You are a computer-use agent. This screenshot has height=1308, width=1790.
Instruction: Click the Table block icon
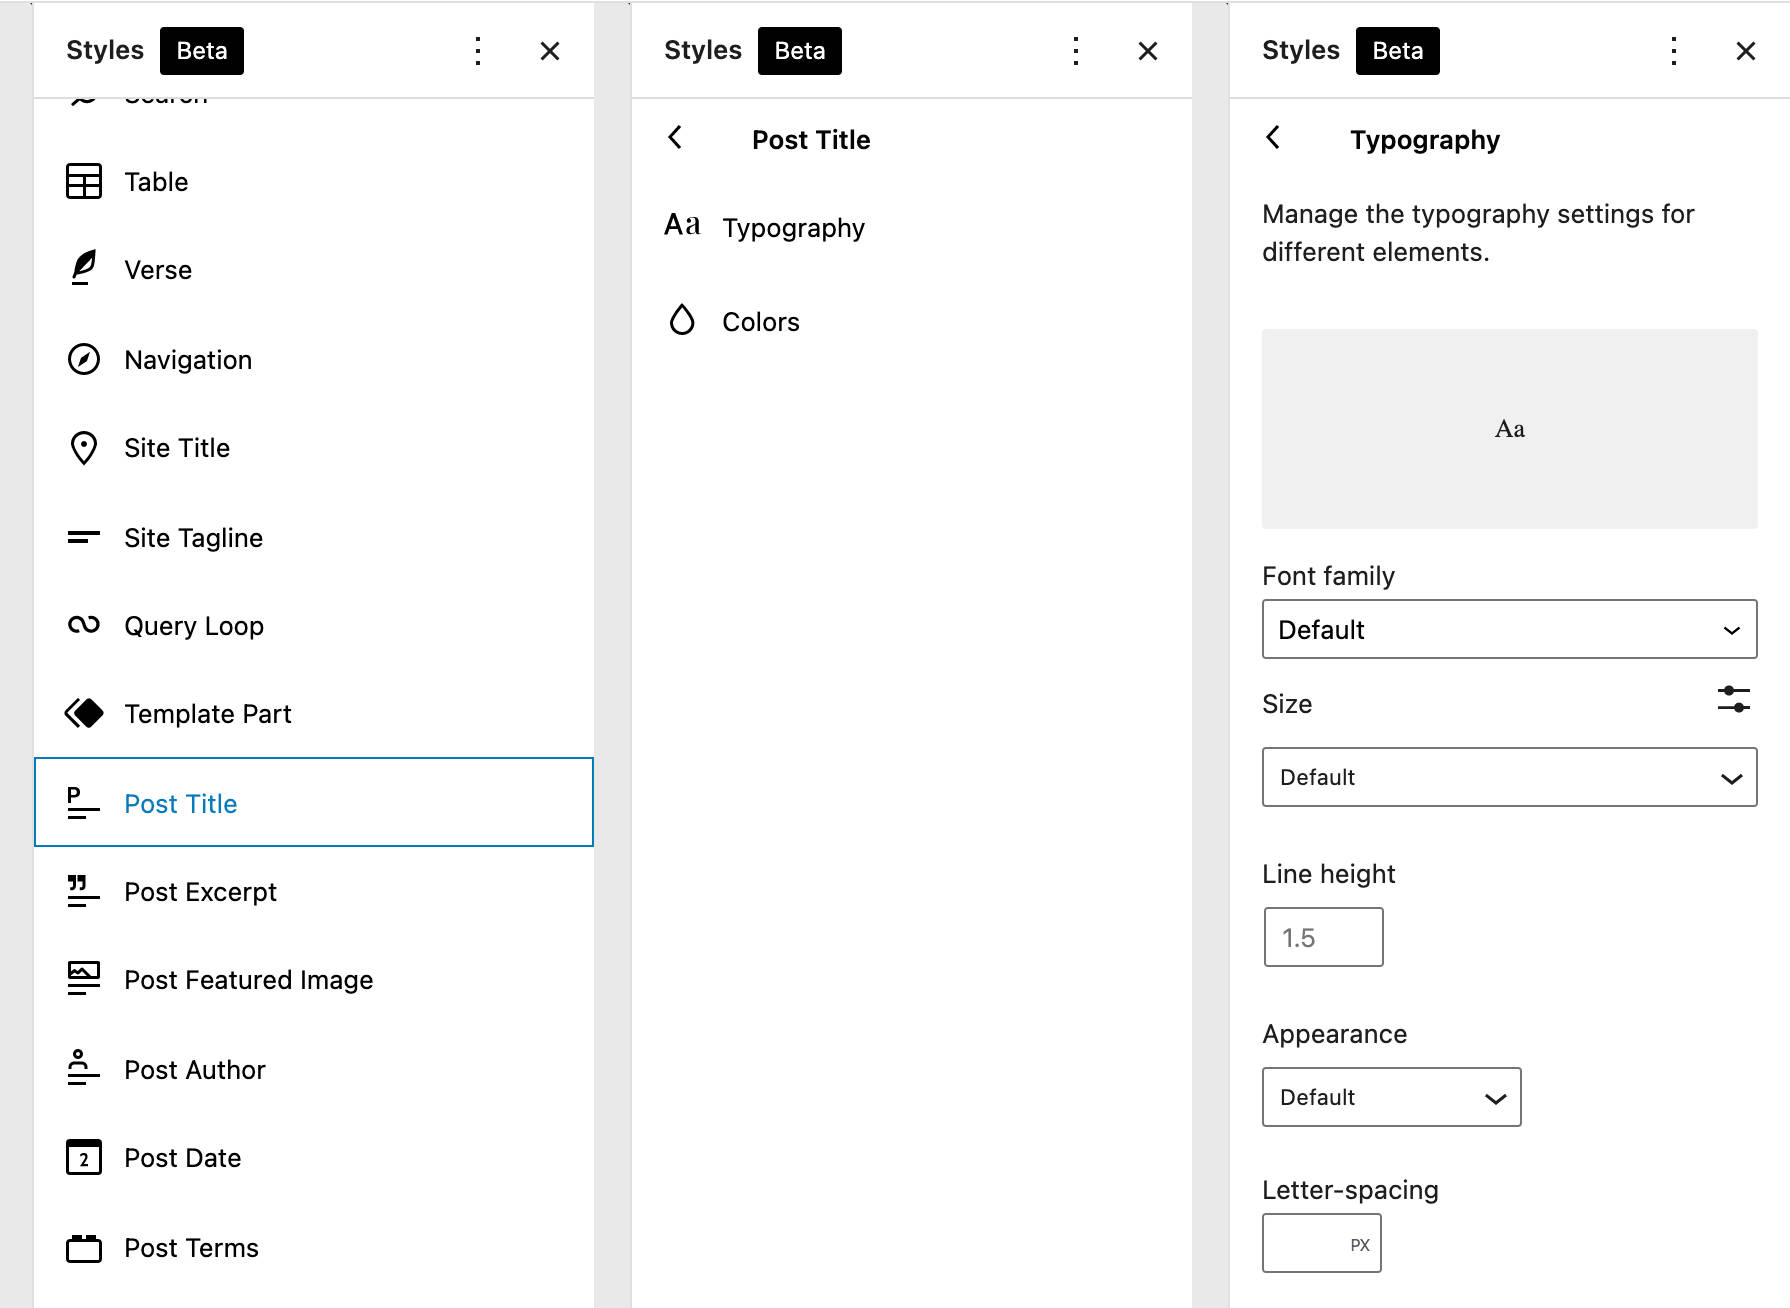(x=84, y=182)
